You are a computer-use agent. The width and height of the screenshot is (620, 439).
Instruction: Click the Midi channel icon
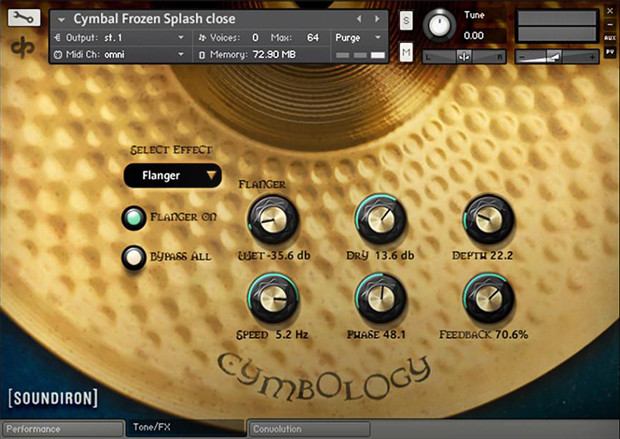(58, 55)
